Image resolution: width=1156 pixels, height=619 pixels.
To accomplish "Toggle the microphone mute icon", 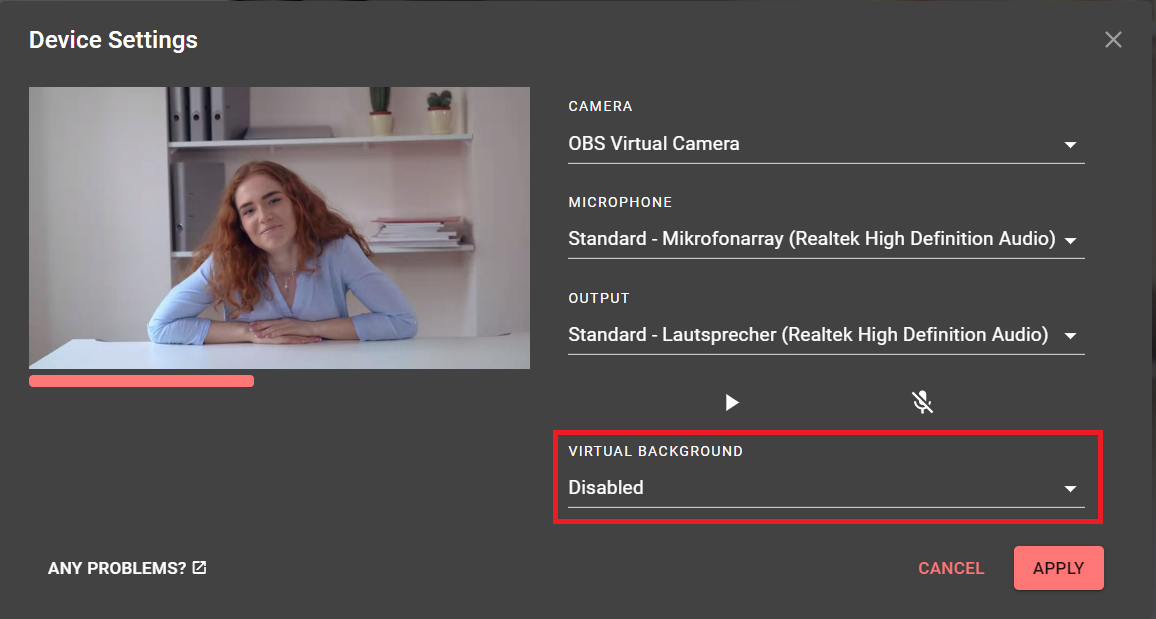I will point(922,402).
